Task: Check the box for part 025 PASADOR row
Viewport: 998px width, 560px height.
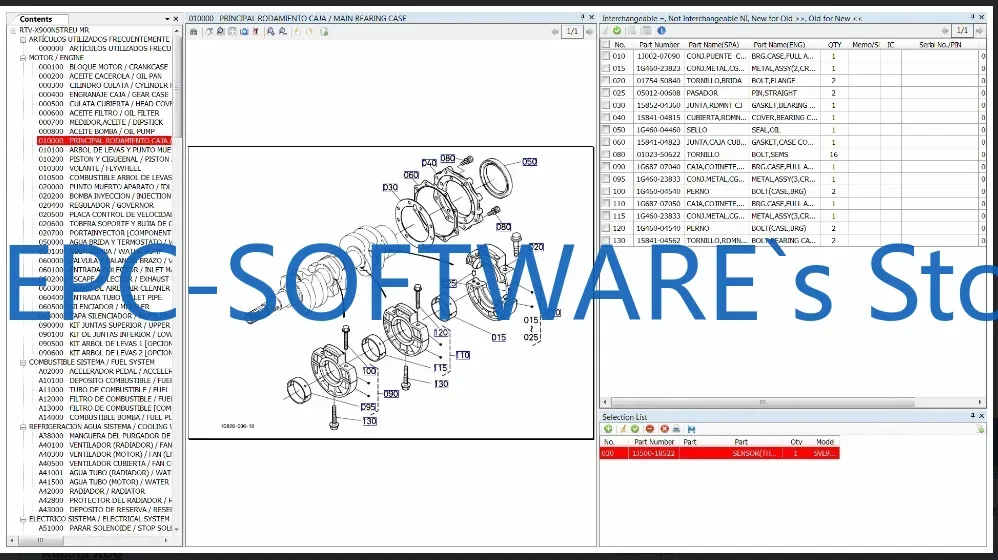Action: (x=606, y=93)
